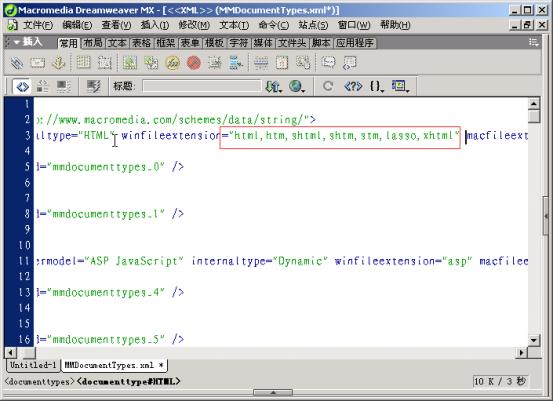Open the File Management dropdown
The image size is (553, 401).
(x=274, y=86)
